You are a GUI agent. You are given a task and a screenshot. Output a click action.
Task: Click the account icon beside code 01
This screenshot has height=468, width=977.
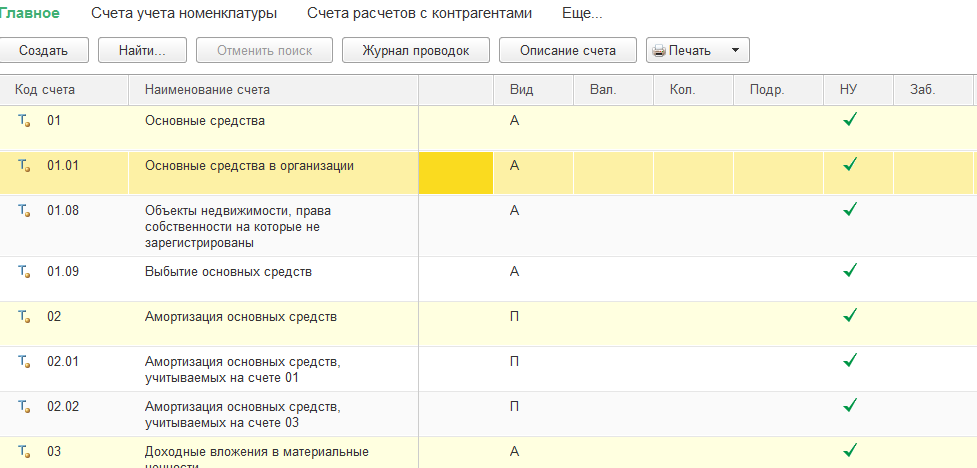point(24,121)
